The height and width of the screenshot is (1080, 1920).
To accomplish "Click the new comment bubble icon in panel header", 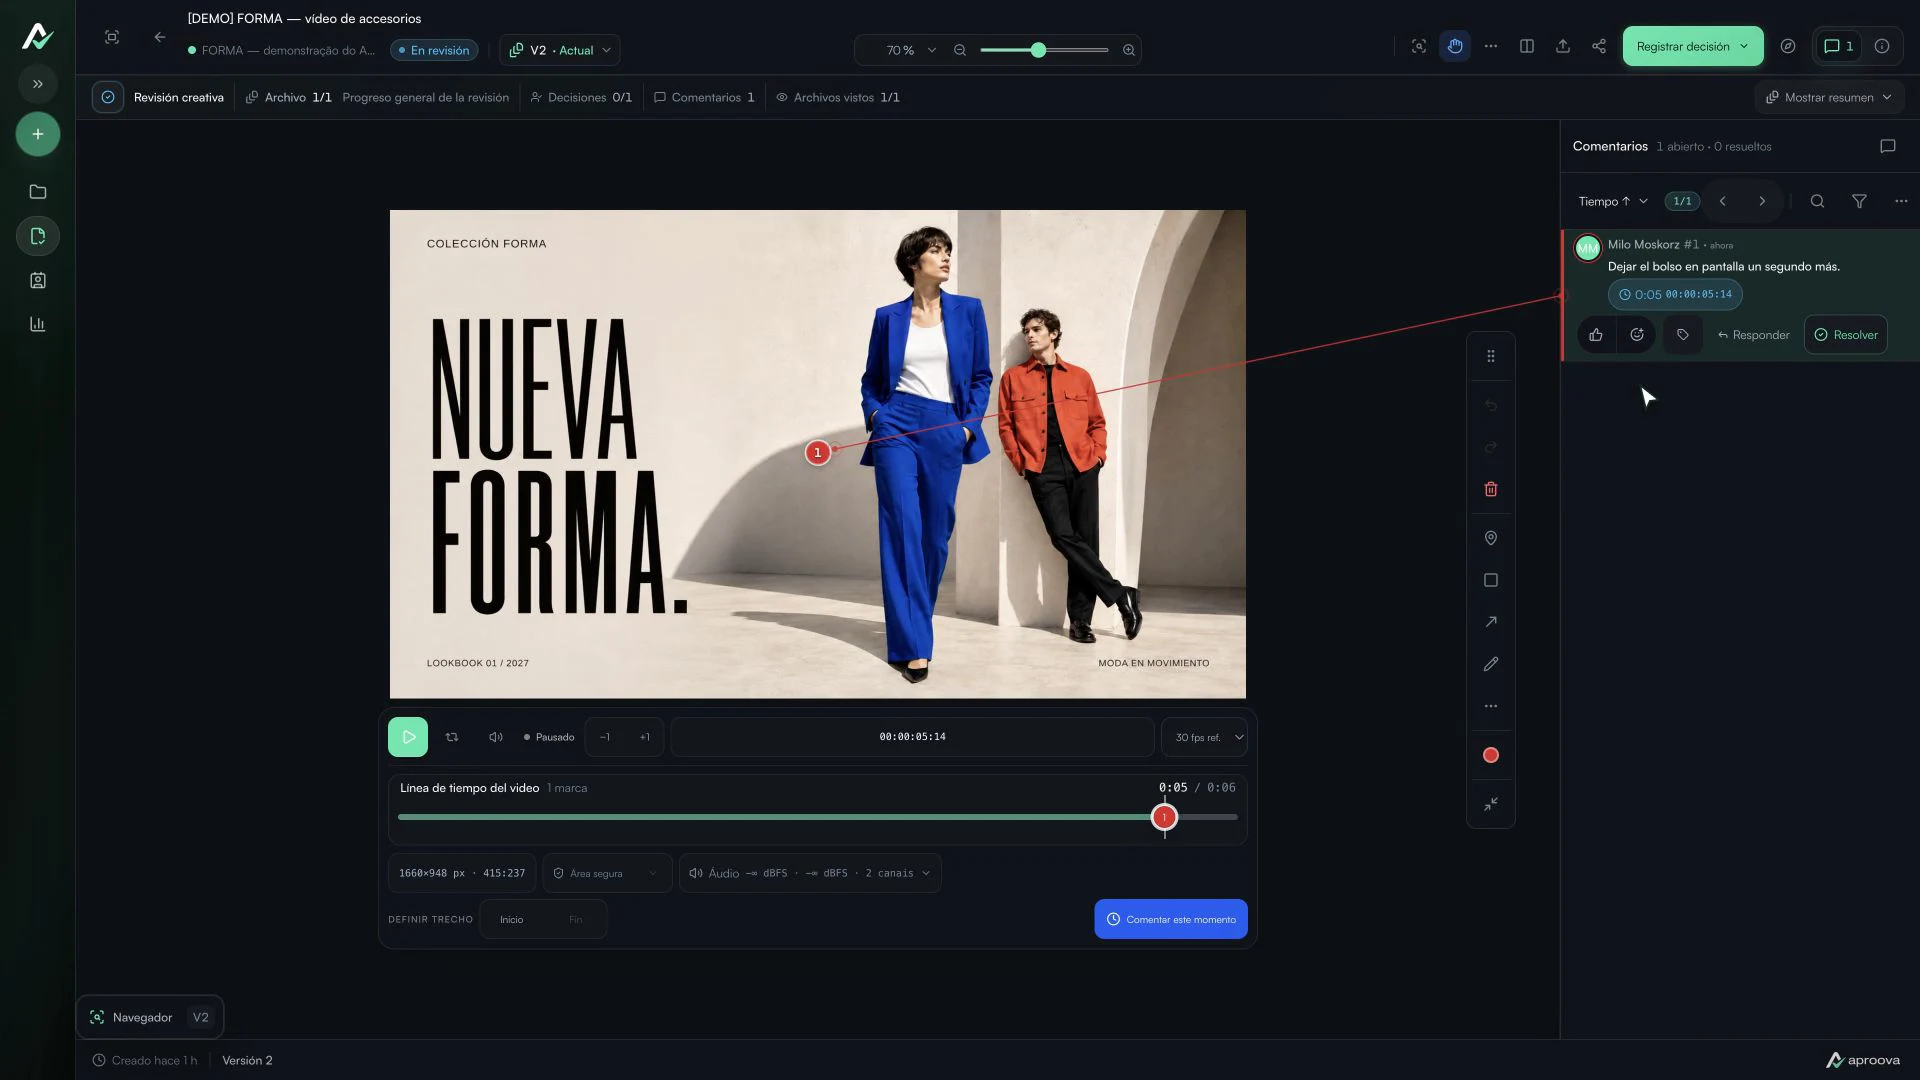I will click(1888, 146).
